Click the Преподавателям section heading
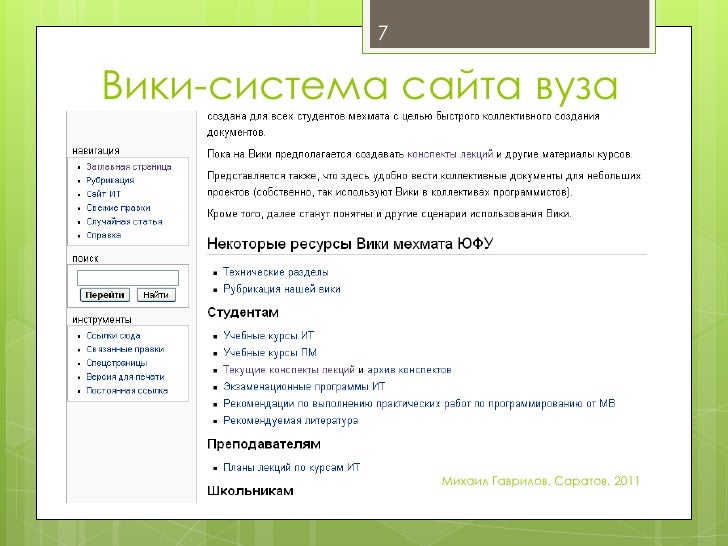 pyautogui.click(x=264, y=444)
